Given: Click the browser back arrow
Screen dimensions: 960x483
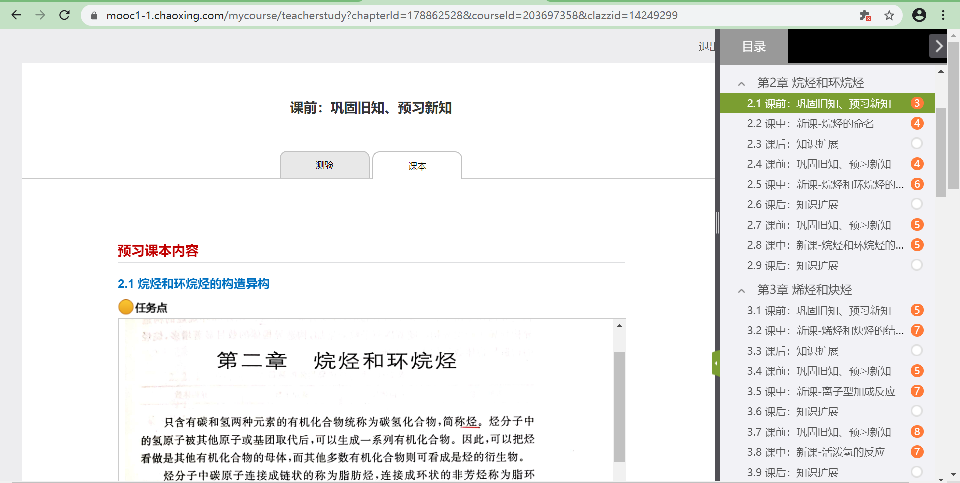Looking at the screenshot, I should point(14,15).
